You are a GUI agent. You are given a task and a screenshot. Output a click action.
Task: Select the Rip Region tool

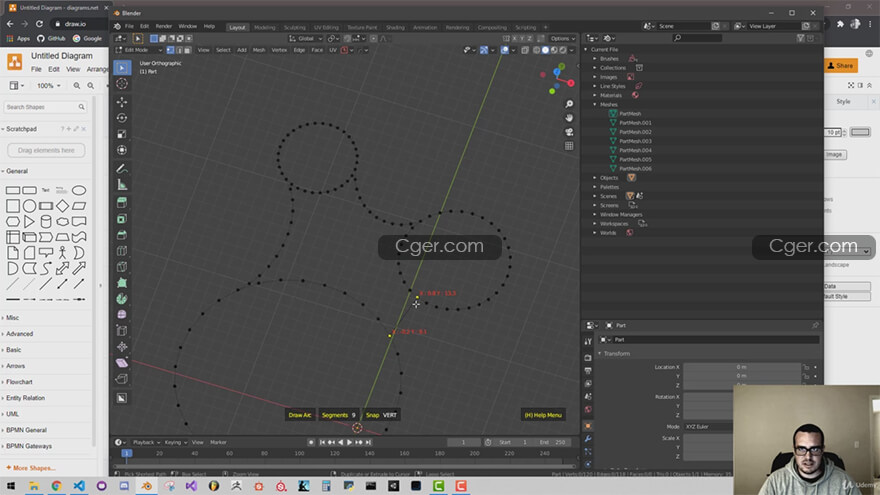click(122, 379)
